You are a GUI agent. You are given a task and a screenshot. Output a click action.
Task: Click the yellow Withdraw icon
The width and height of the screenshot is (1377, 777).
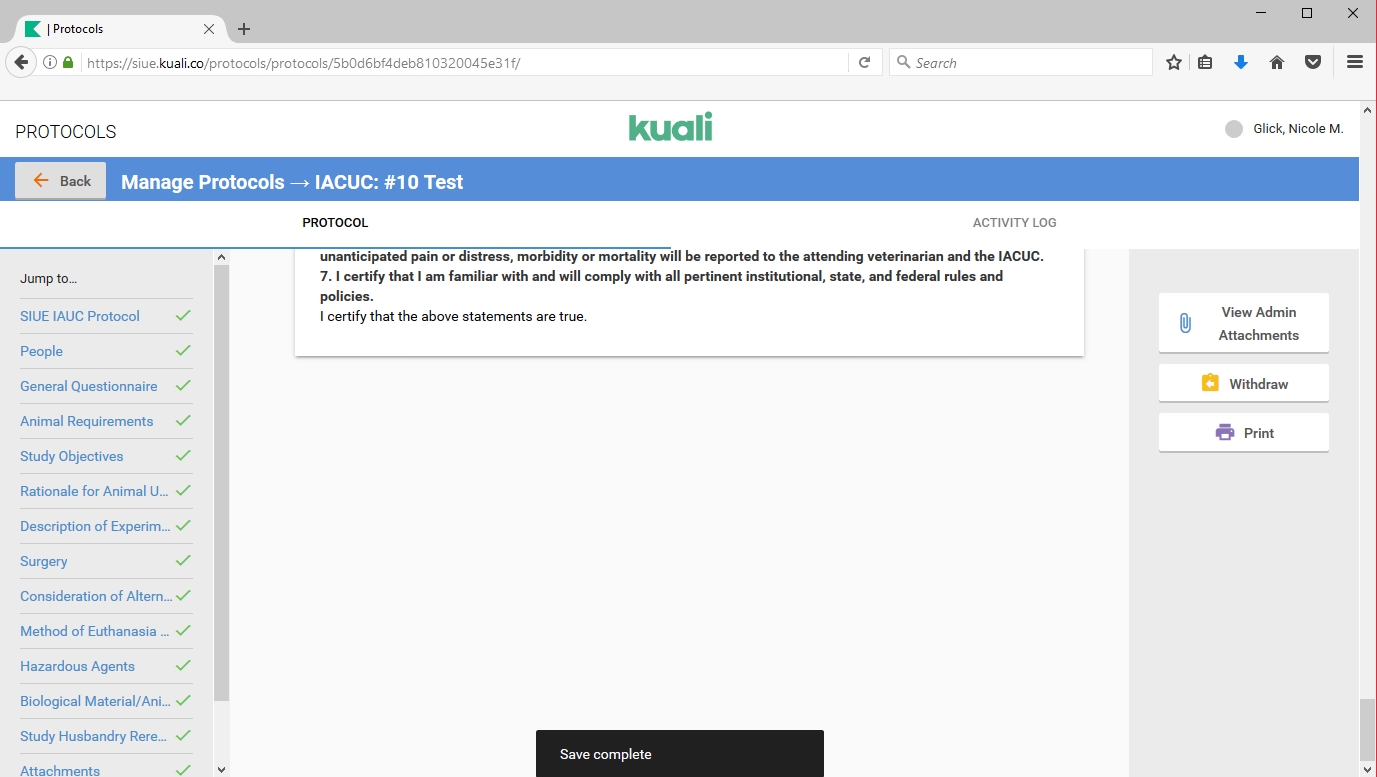[x=1210, y=383]
